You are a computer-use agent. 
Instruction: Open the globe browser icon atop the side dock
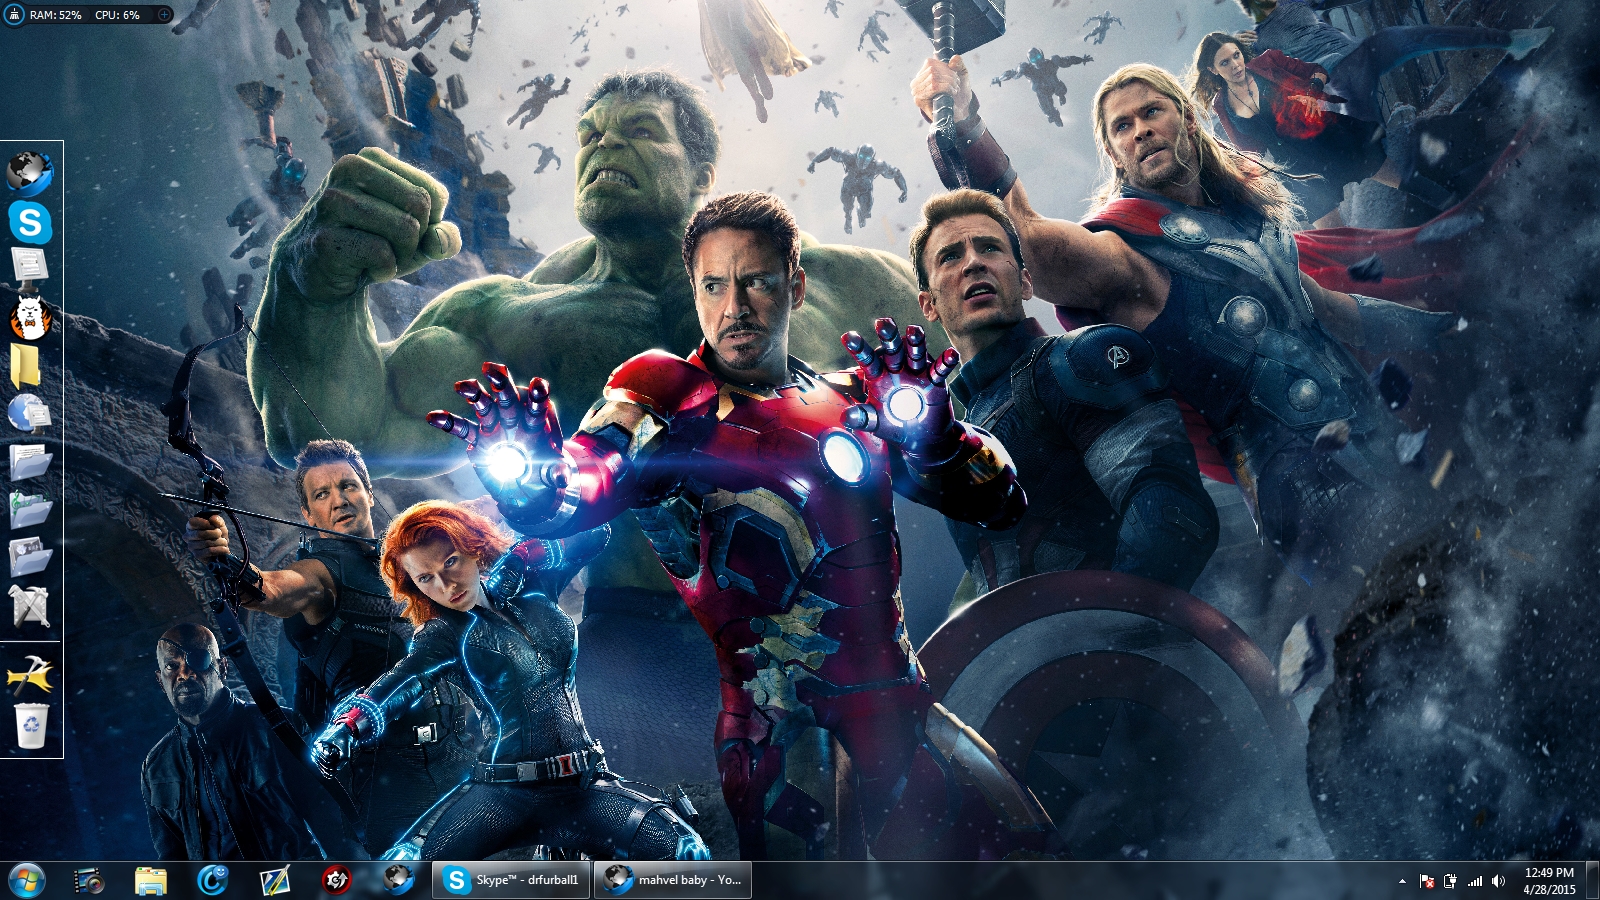(x=30, y=172)
